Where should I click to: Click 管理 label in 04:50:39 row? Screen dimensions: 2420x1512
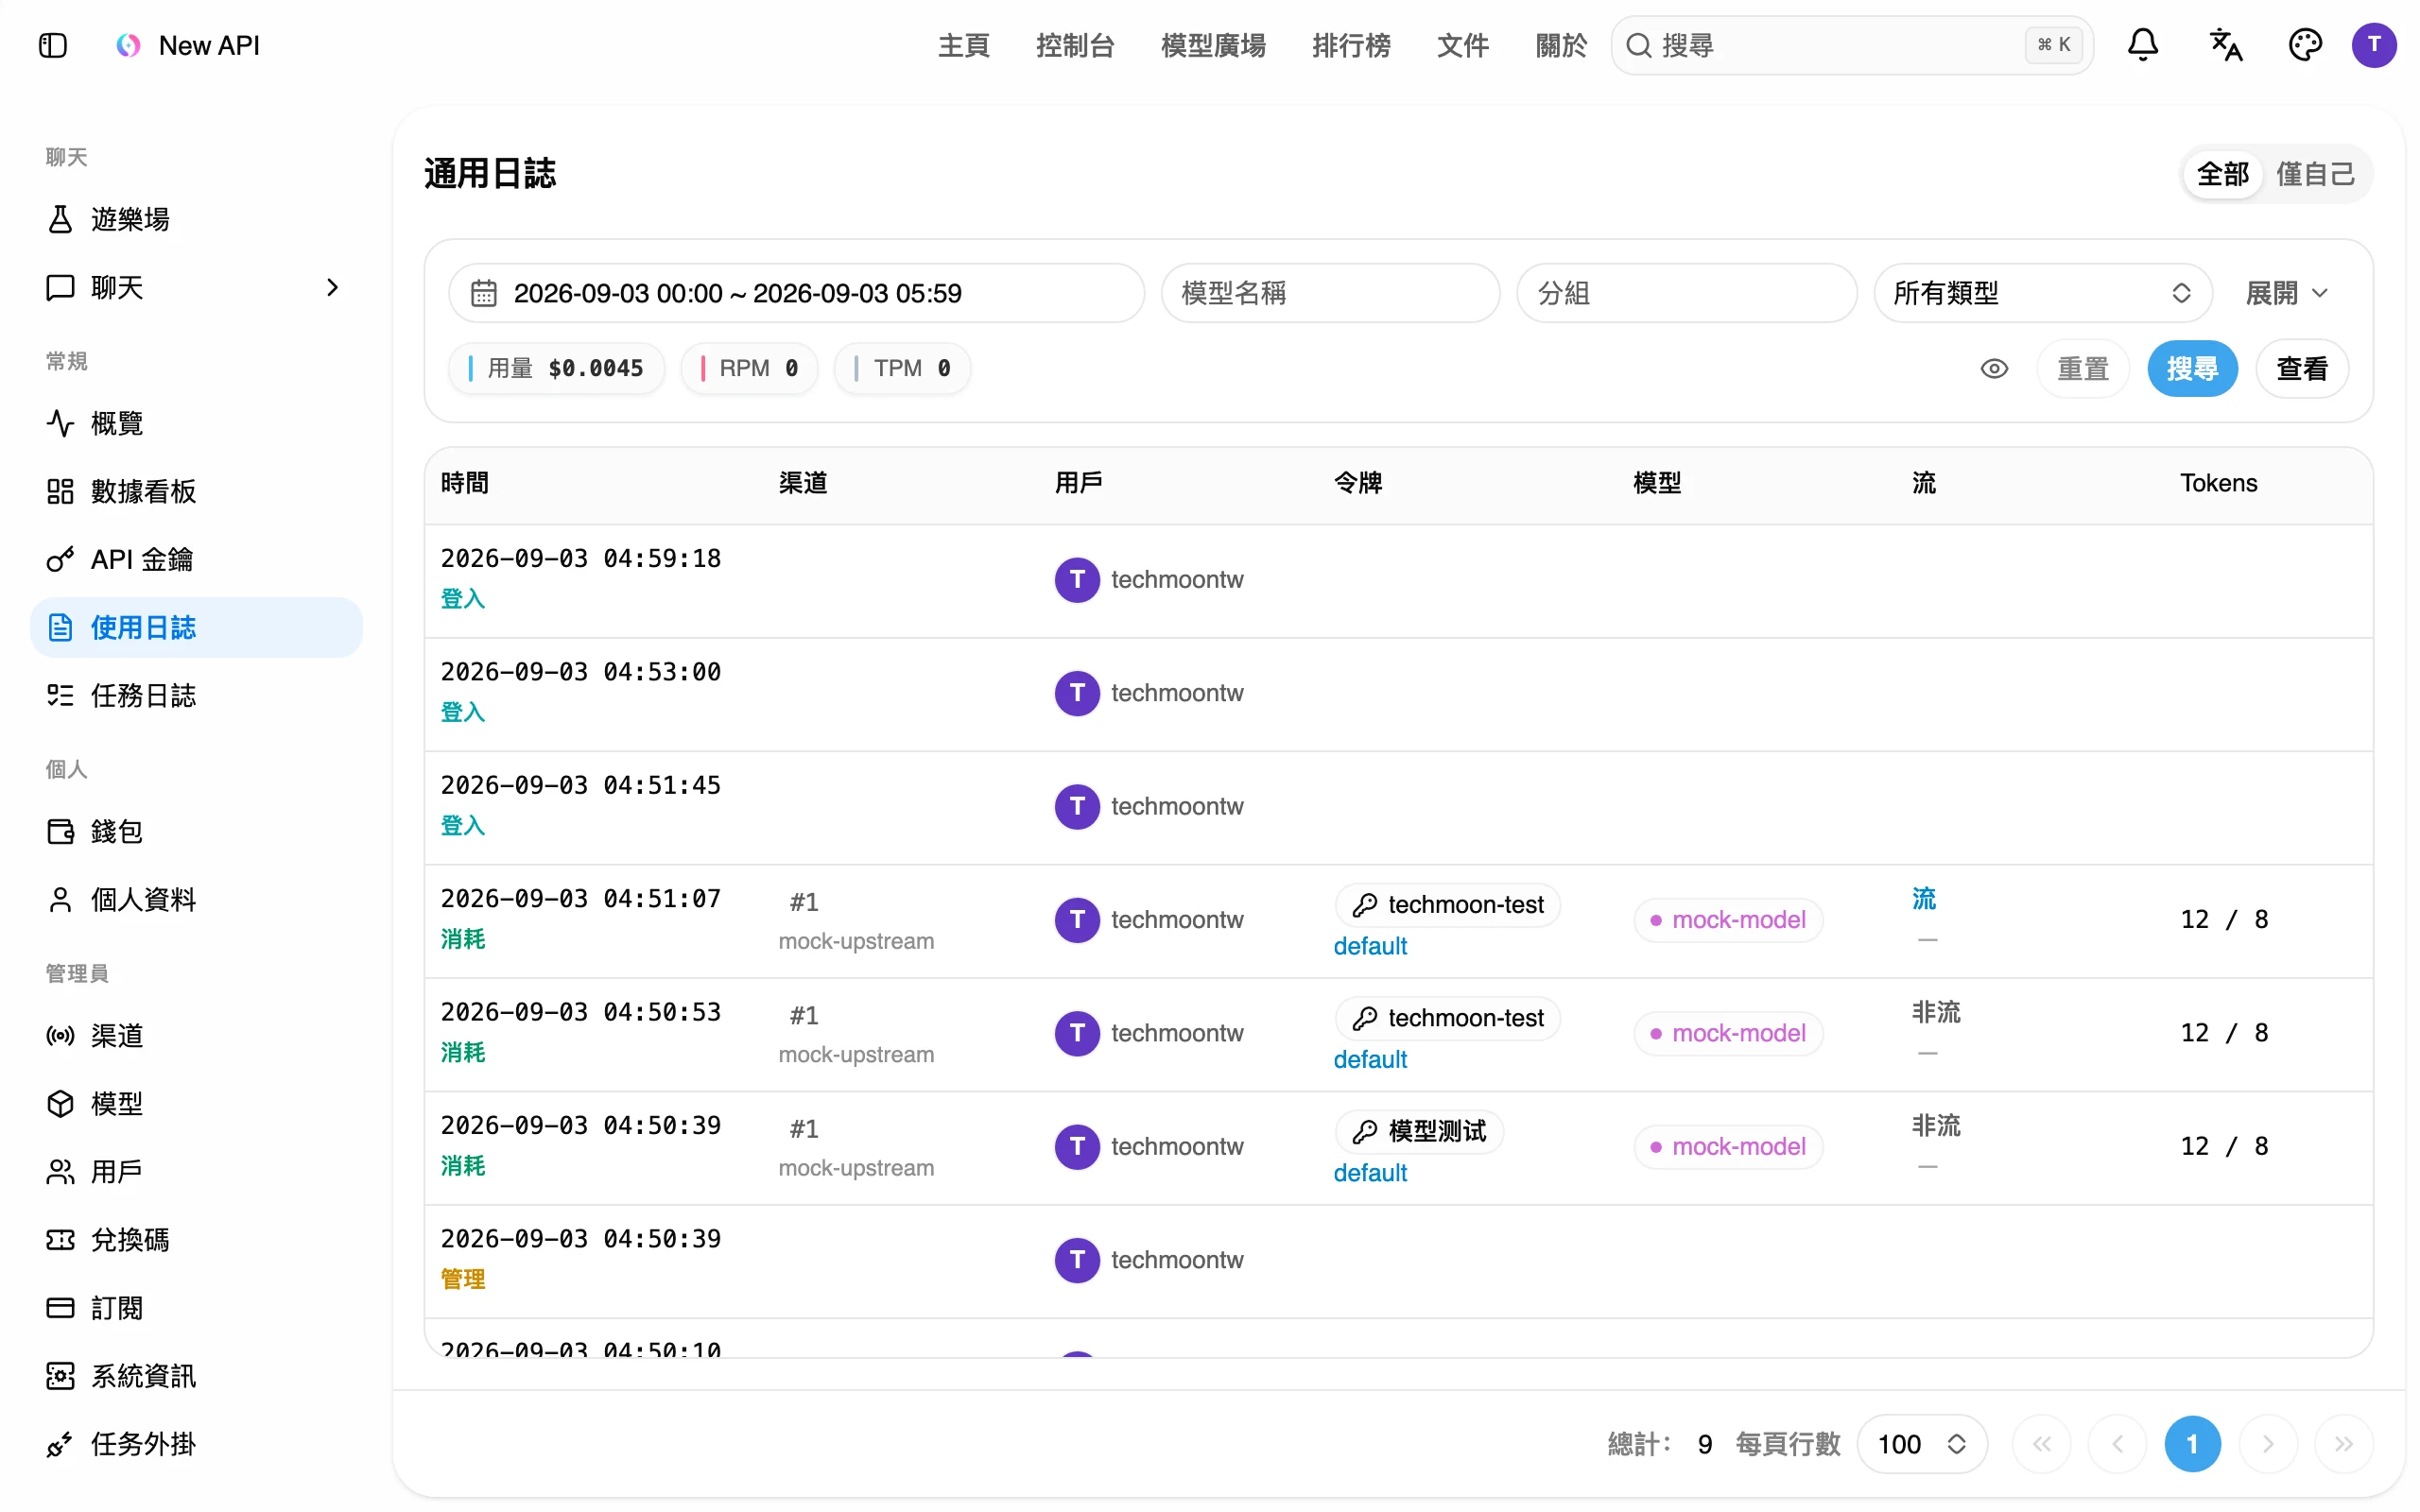pyautogui.click(x=463, y=1279)
